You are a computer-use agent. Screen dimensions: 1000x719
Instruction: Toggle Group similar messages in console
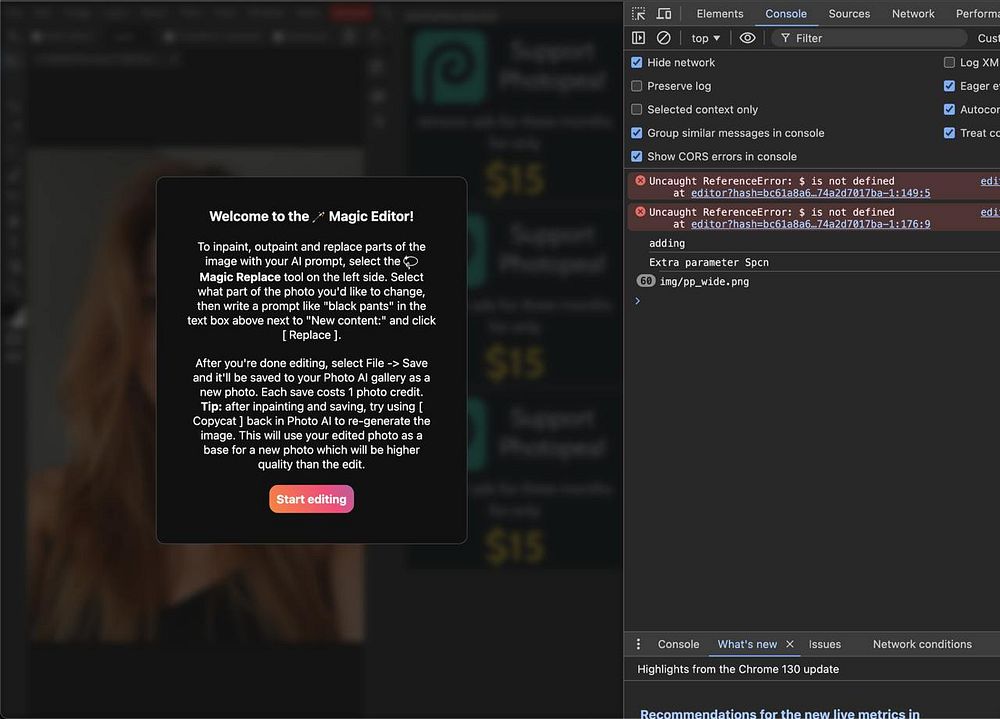coord(636,133)
